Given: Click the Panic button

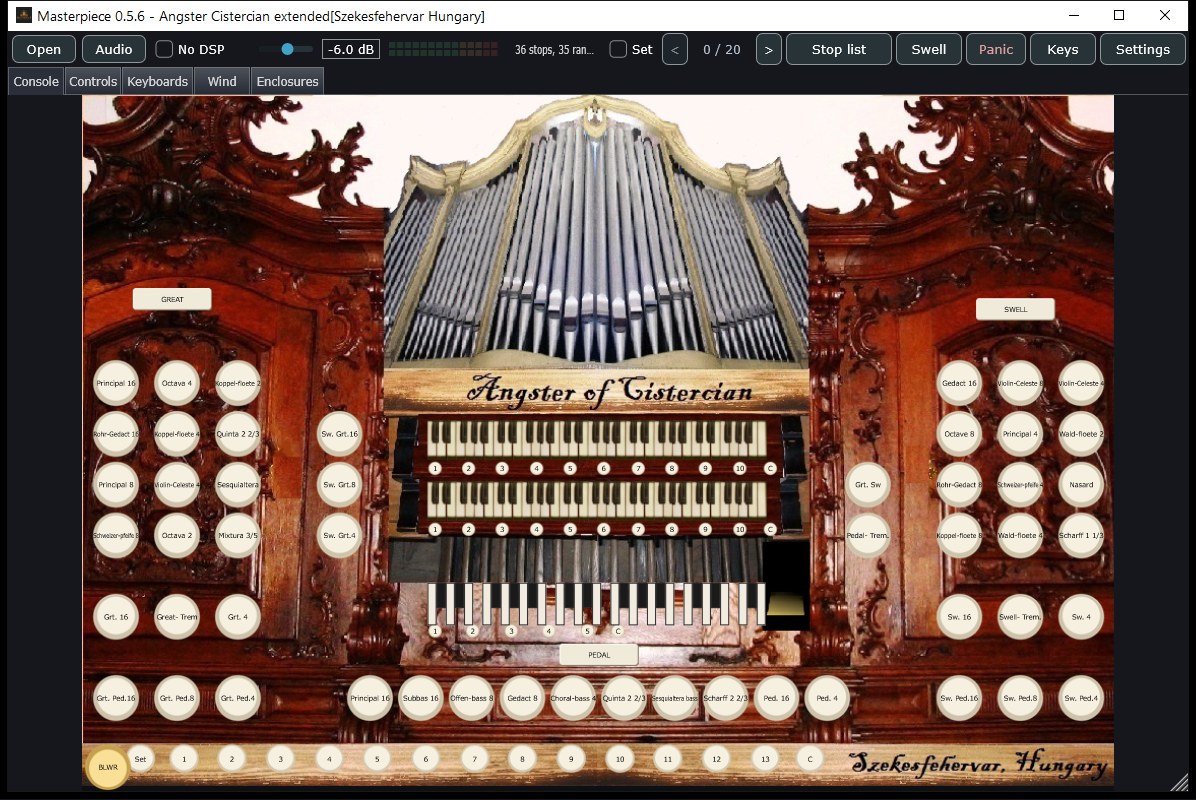Looking at the screenshot, I should click(x=996, y=50).
